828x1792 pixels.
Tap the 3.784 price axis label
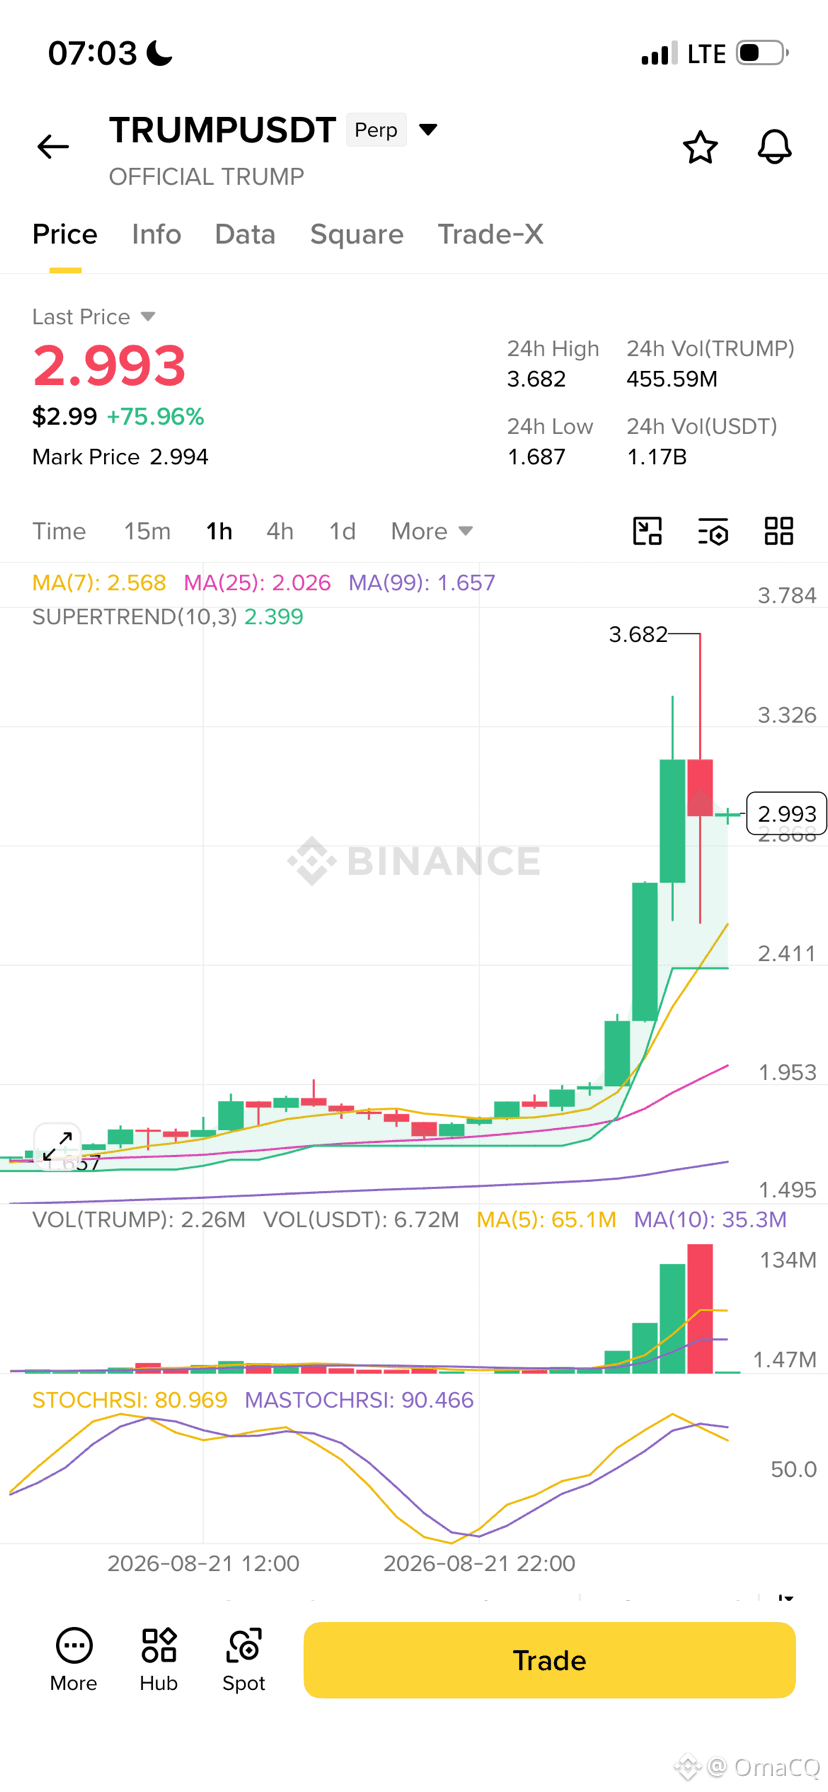(x=787, y=596)
